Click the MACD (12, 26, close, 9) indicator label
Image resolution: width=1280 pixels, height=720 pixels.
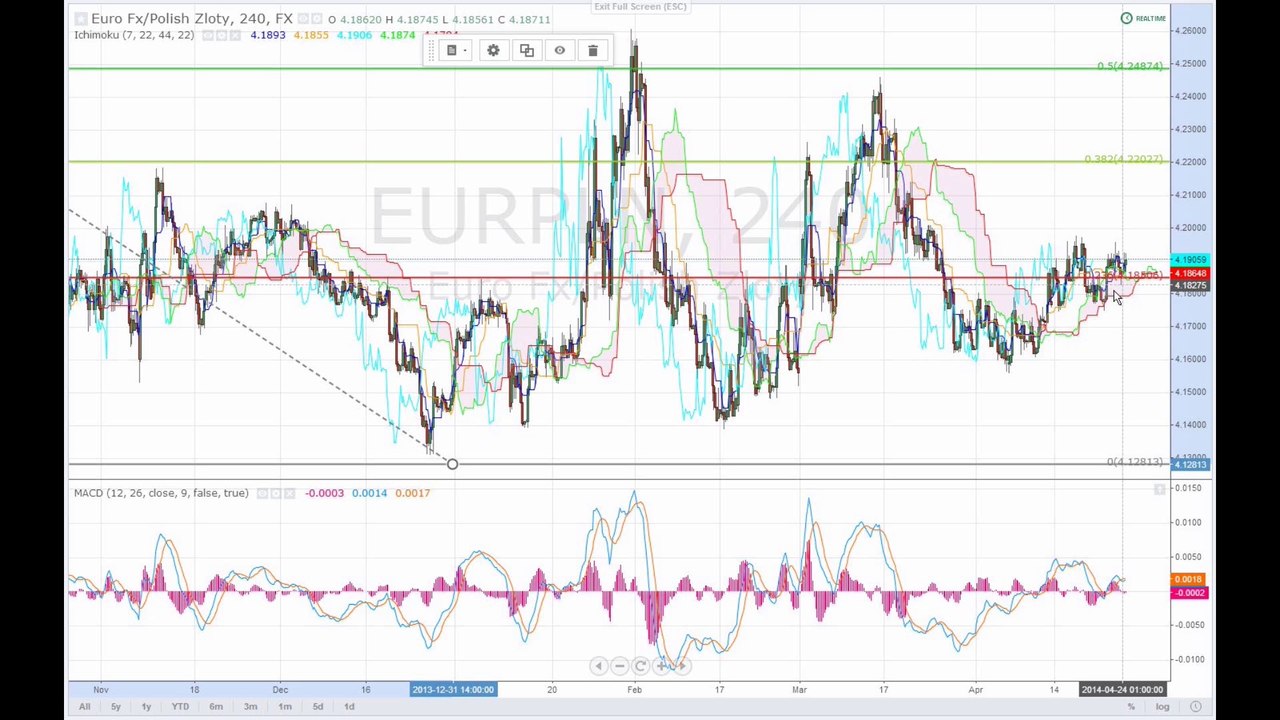[x=161, y=493]
